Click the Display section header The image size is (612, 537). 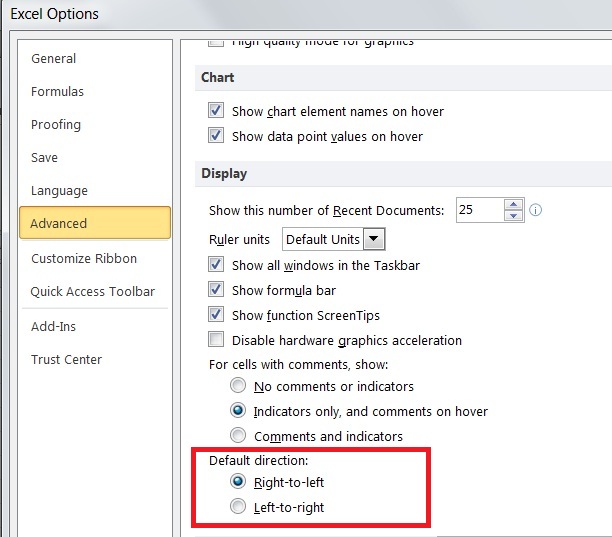point(403,174)
